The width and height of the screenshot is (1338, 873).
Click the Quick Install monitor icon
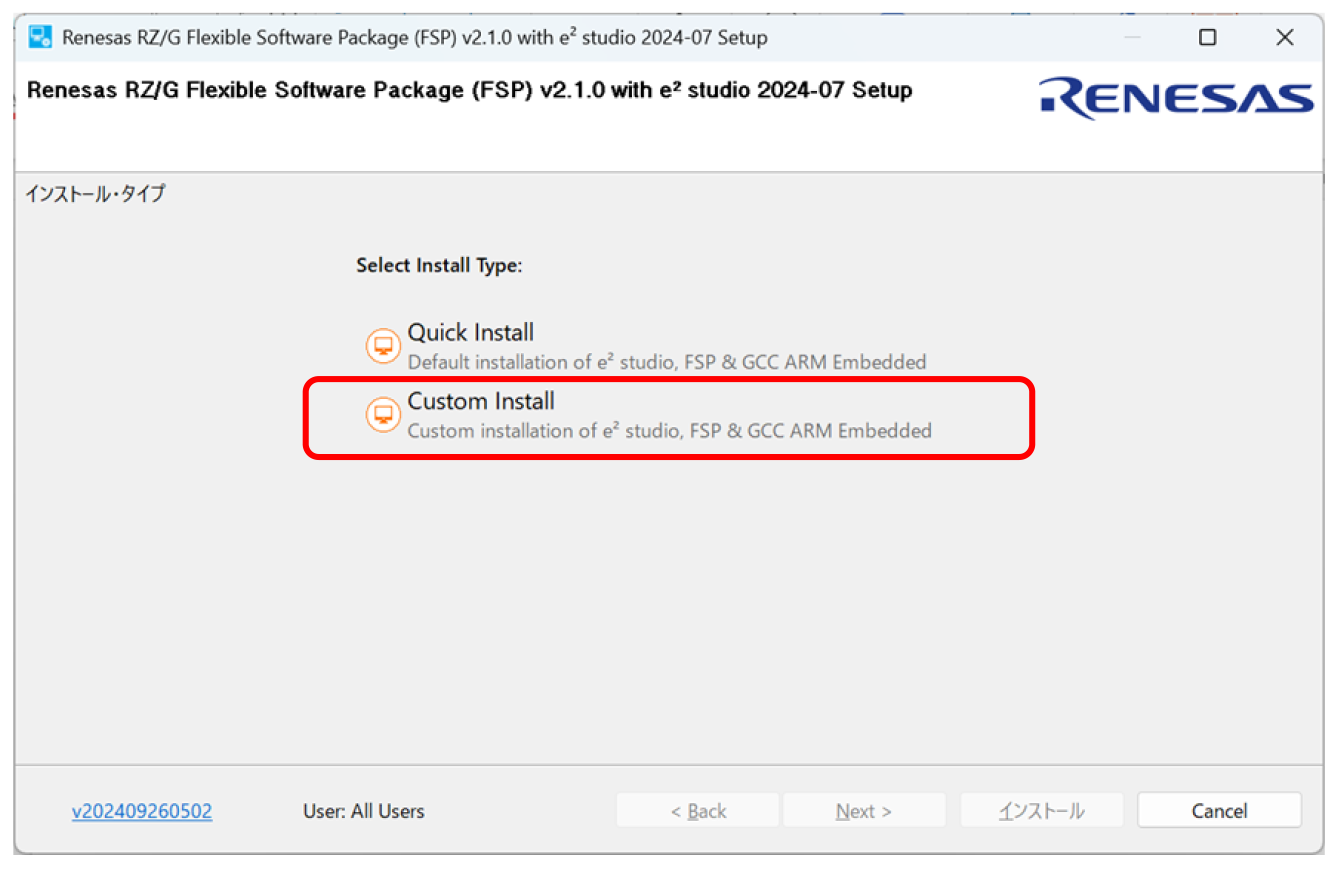coord(382,346)
